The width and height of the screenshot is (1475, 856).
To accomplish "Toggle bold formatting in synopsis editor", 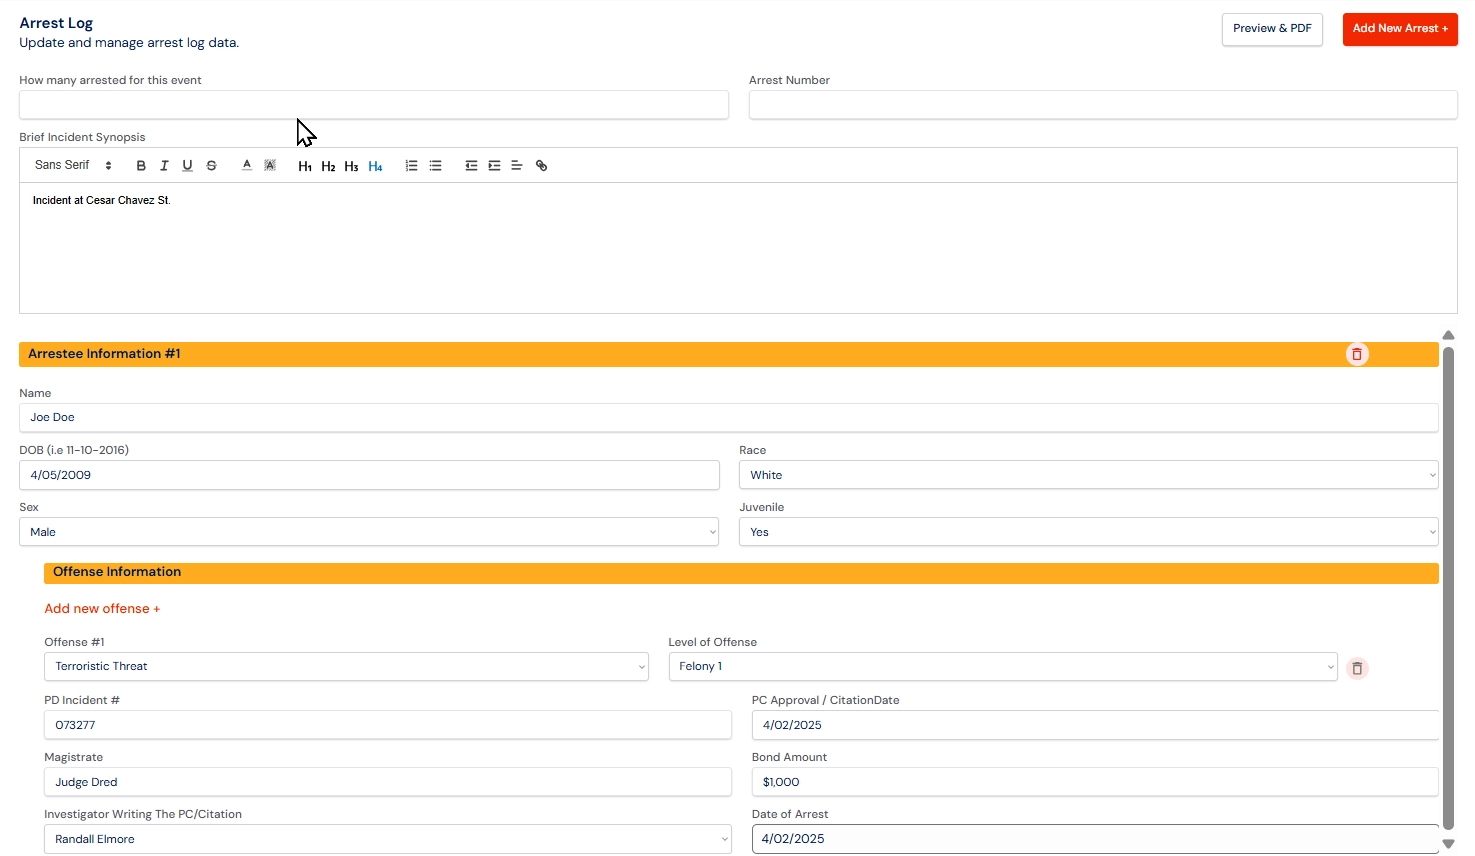I will (141, 166).
